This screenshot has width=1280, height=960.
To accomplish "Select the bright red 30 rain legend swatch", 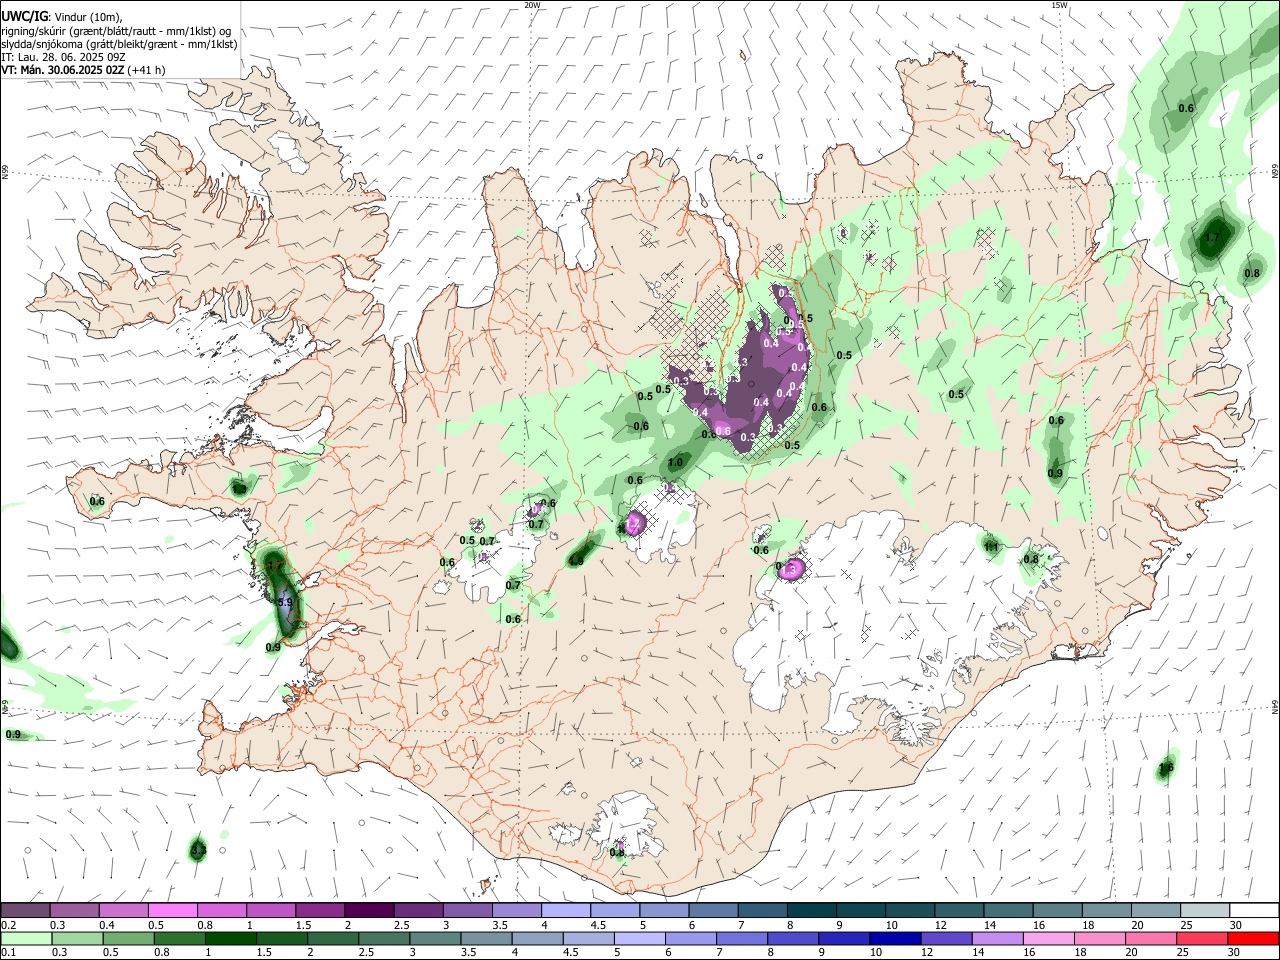I will pyautogui.click(x=1252, y=938).
